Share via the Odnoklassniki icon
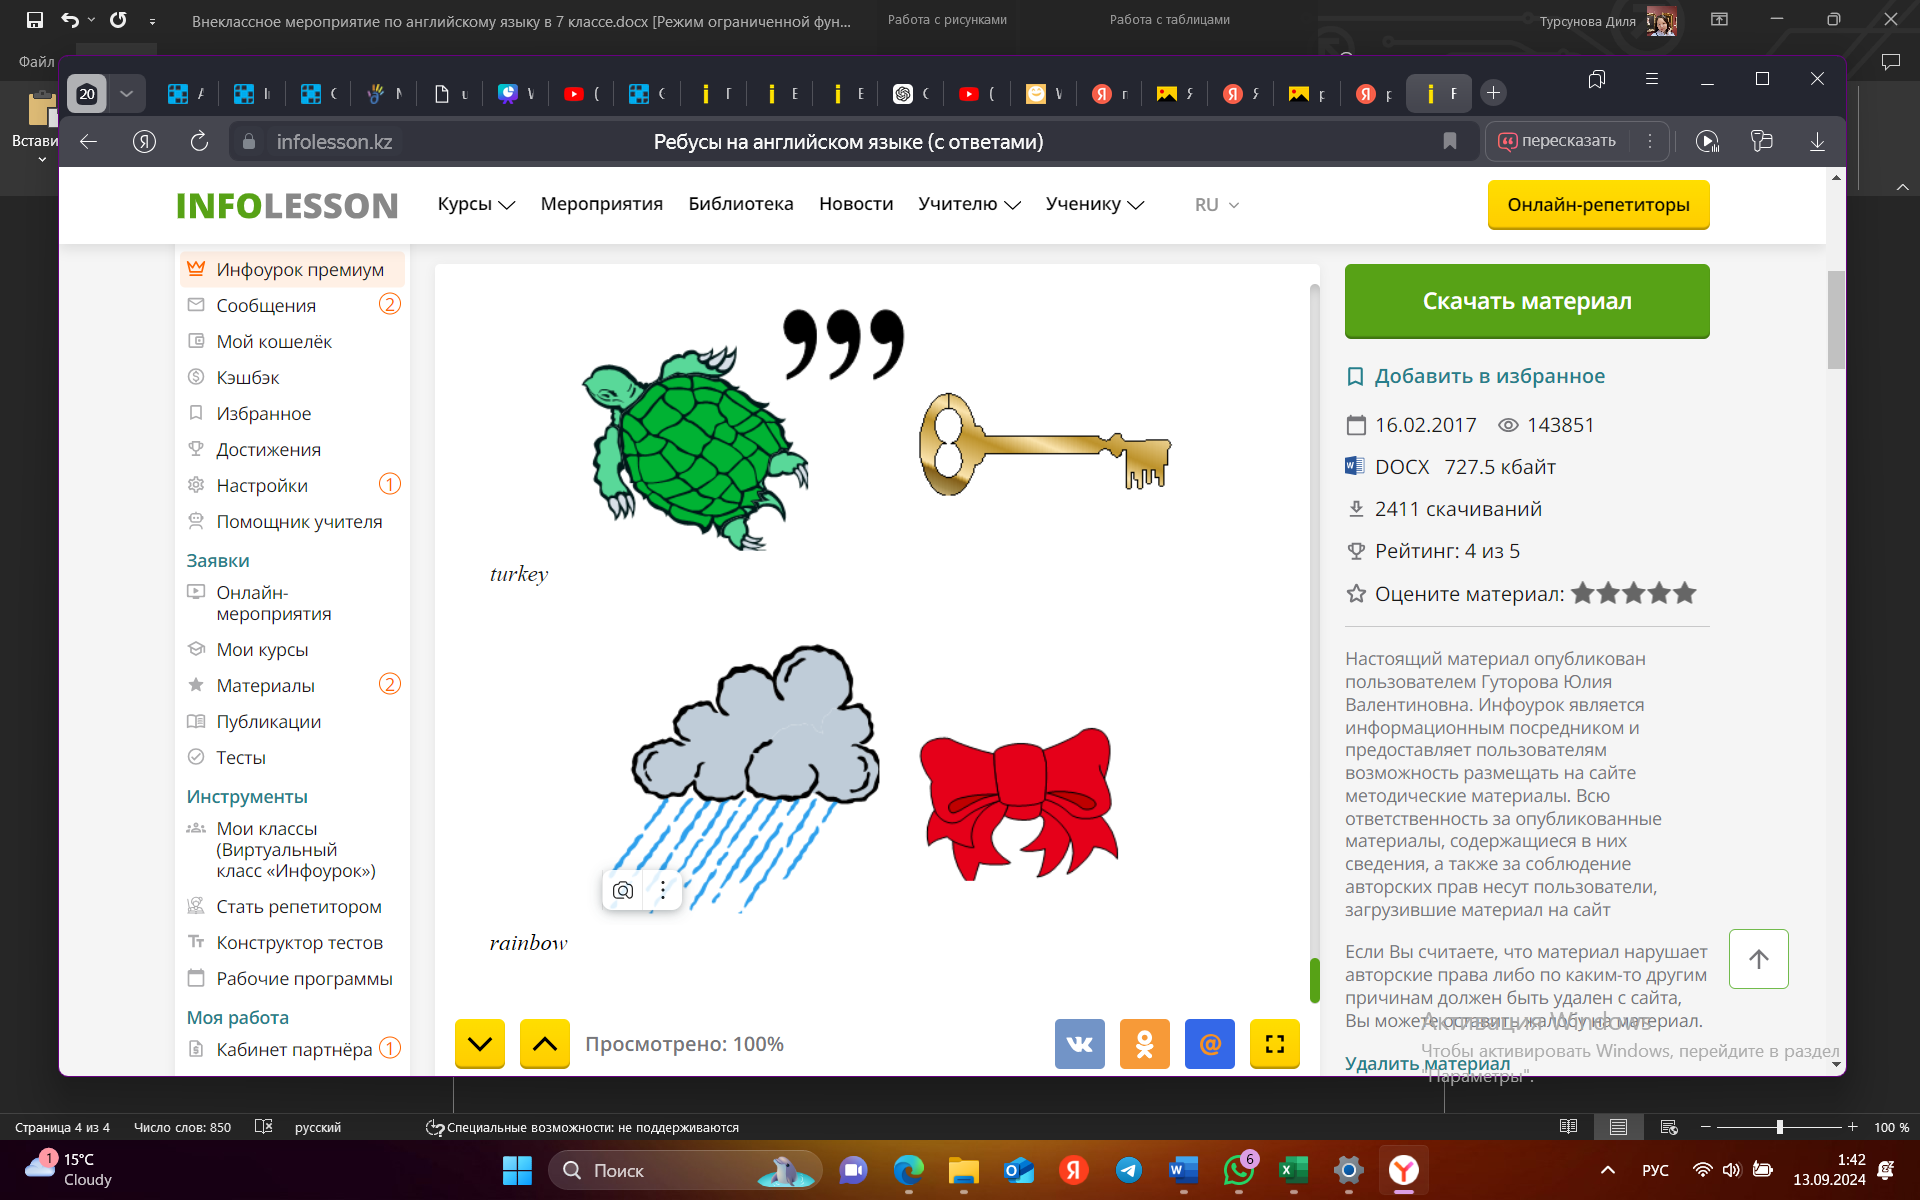This screenshot has height=1200, width=1920. point(1144,1044)
